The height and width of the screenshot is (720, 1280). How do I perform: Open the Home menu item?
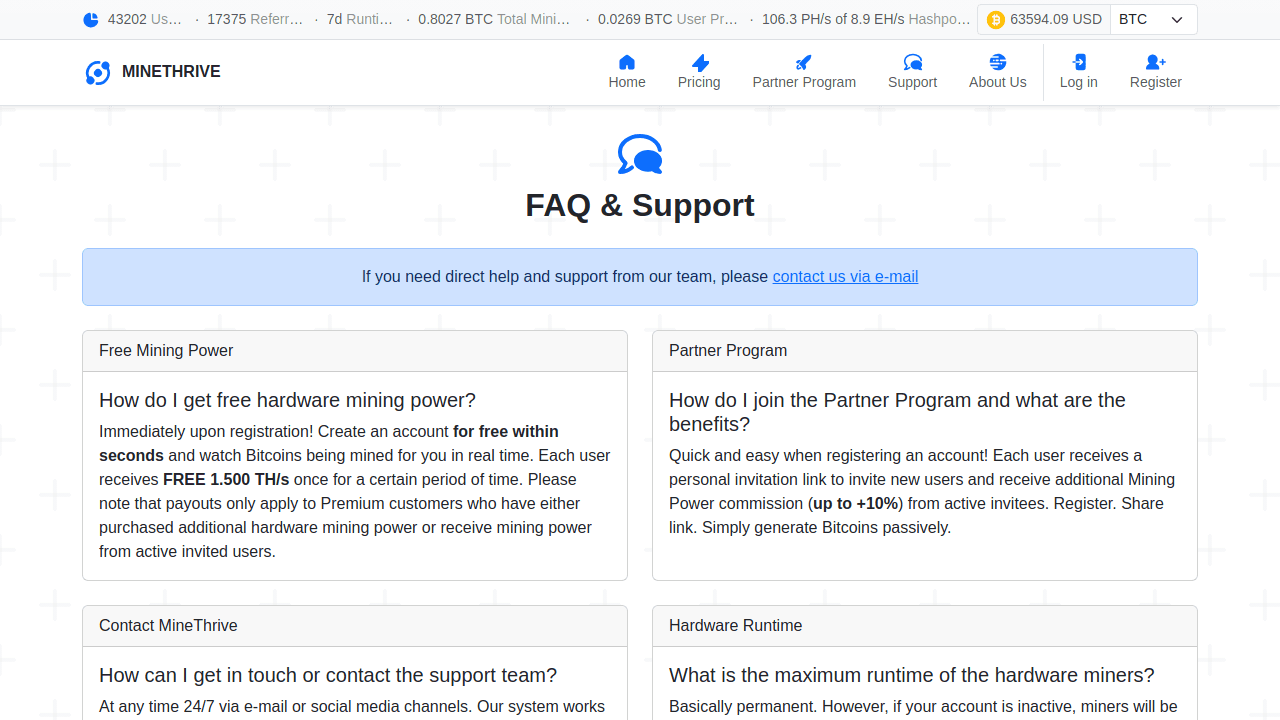627,82
